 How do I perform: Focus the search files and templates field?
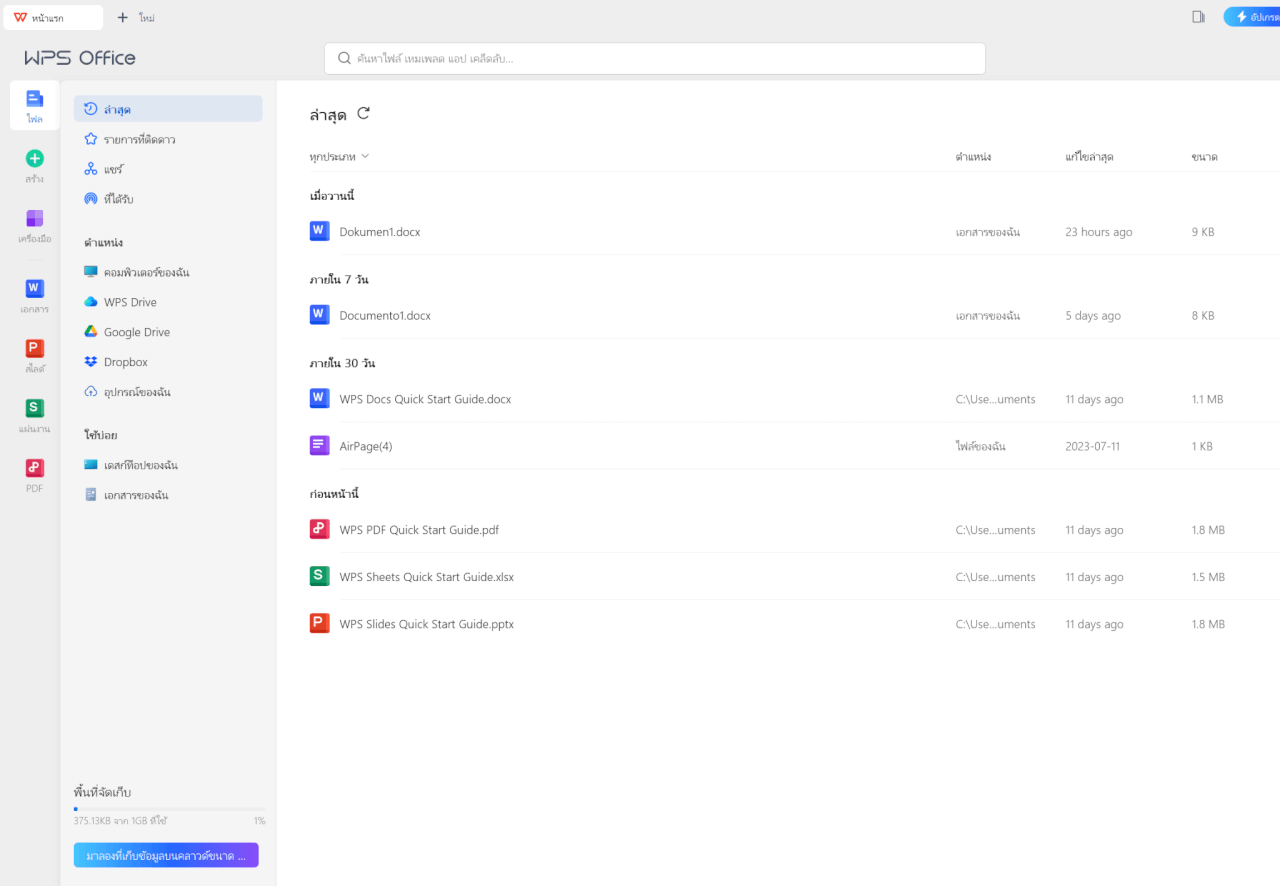tap(655, 59)
